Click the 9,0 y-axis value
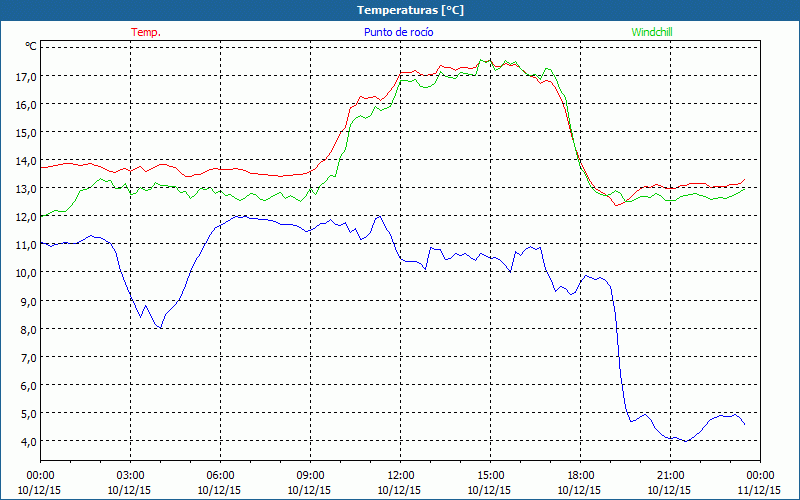The height and width of the screenshot is (500, 800). [29, 301]
